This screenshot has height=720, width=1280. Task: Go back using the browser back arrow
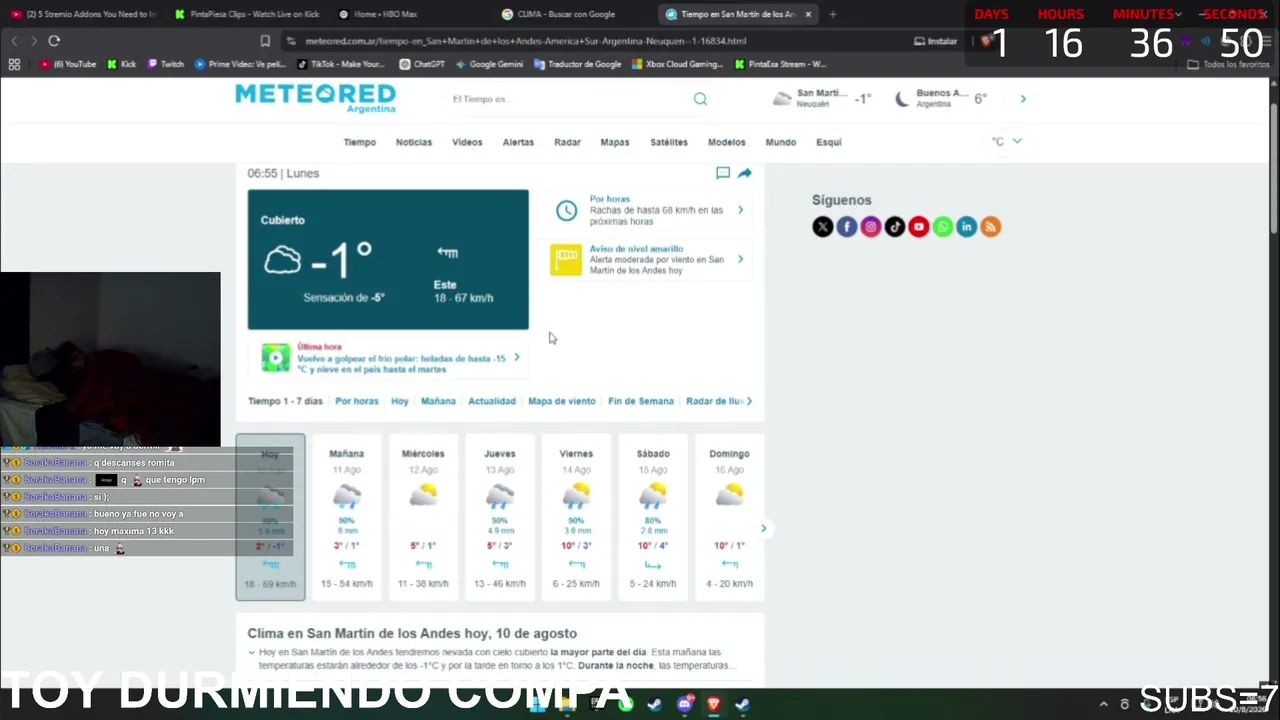pyautogui.click(x=14, y=41)
